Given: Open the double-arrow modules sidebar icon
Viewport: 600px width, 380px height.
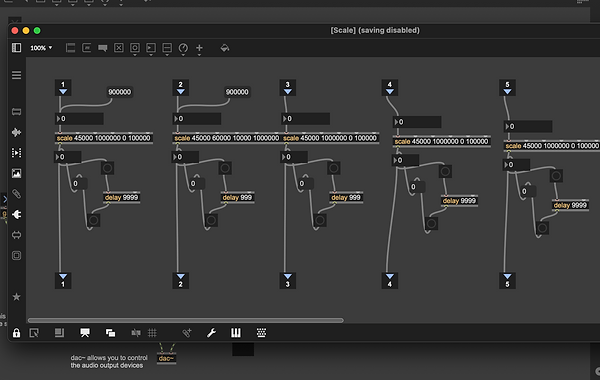Looking at the screenshot, I should pos(16,235).
